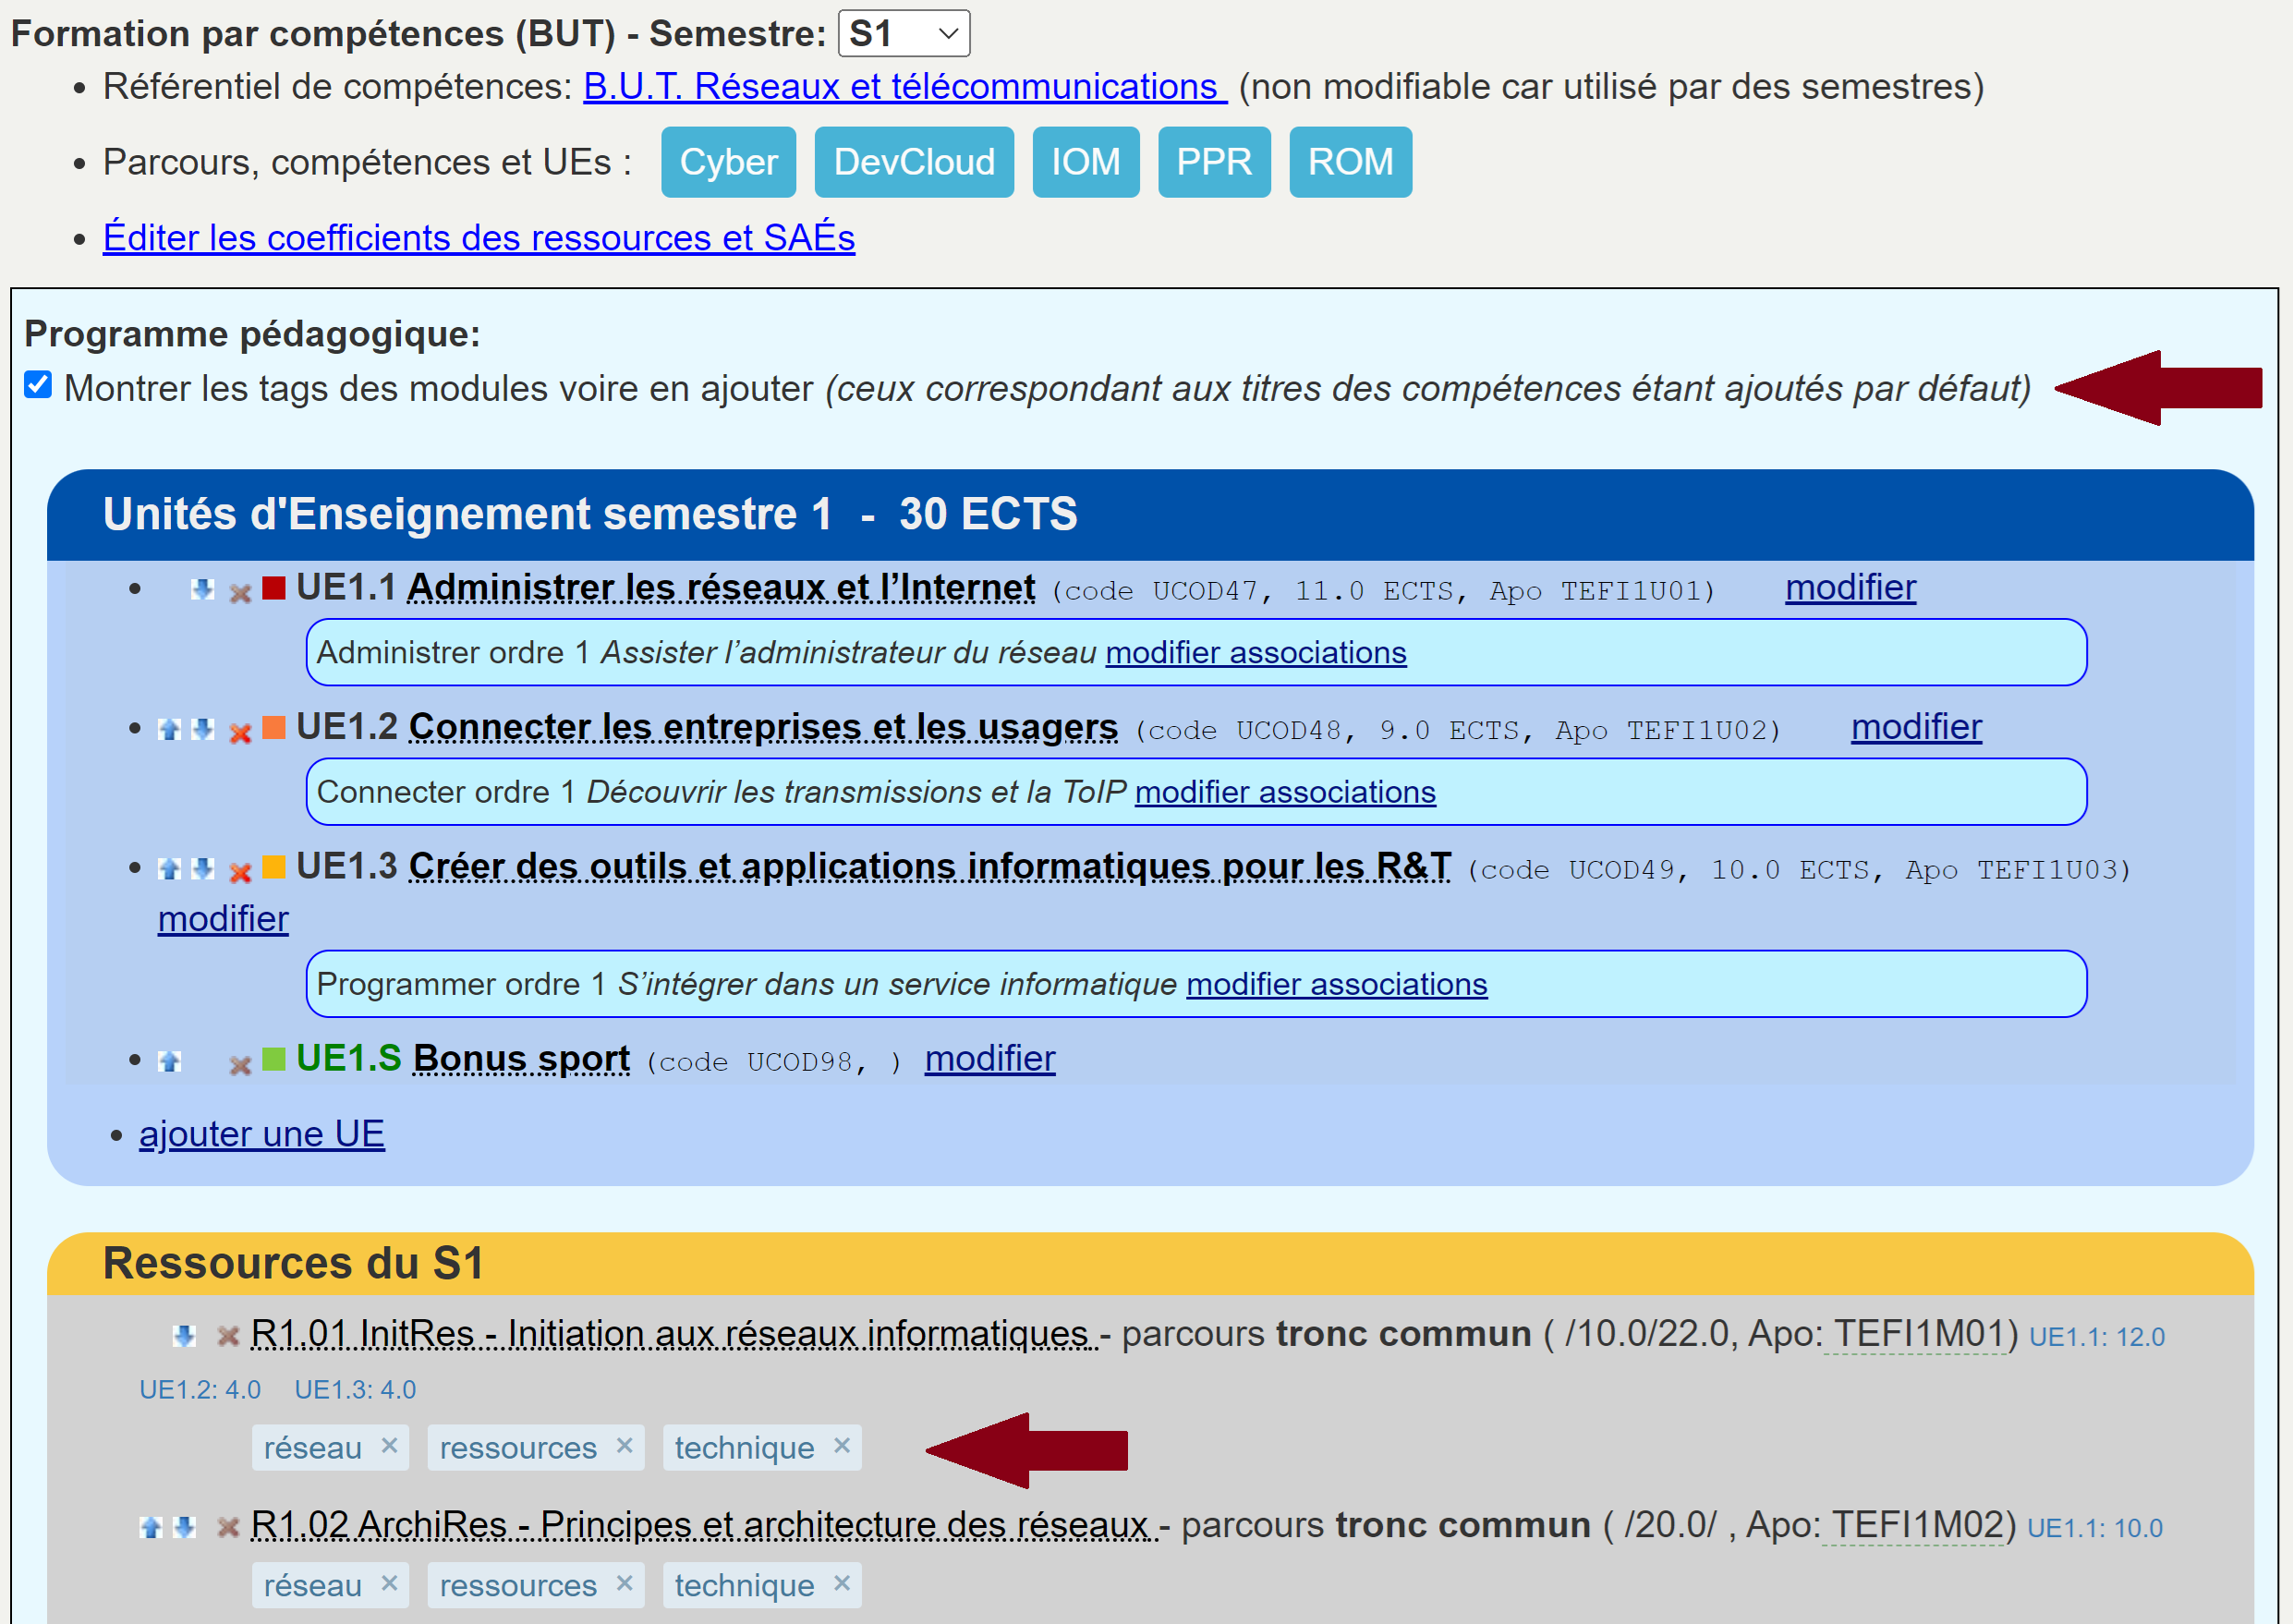Modifier associations for Connecter ordre 1

coord(1285,793)
